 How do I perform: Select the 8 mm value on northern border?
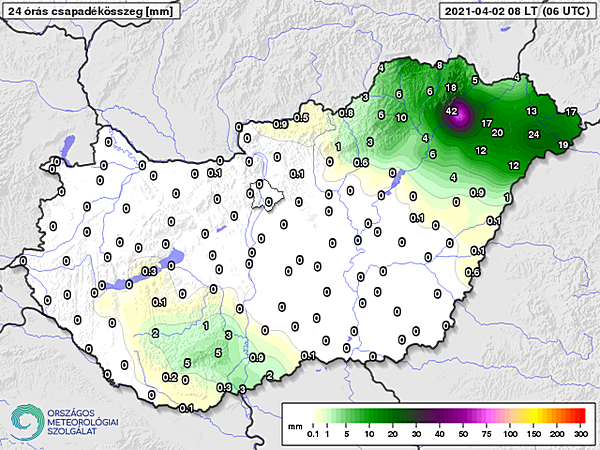click(x=439, y=66)
